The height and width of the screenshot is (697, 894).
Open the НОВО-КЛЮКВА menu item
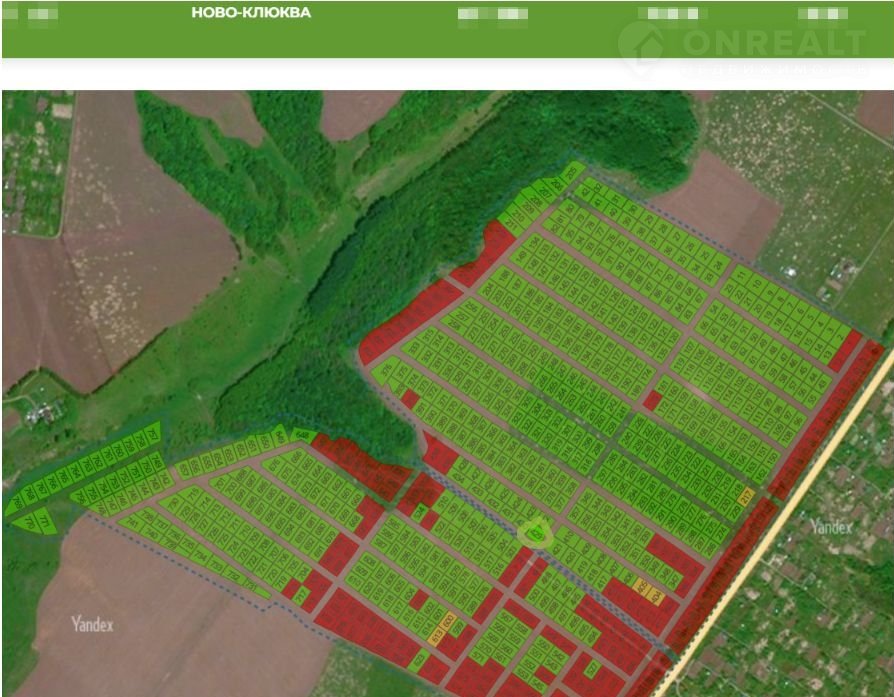(251, 14)
